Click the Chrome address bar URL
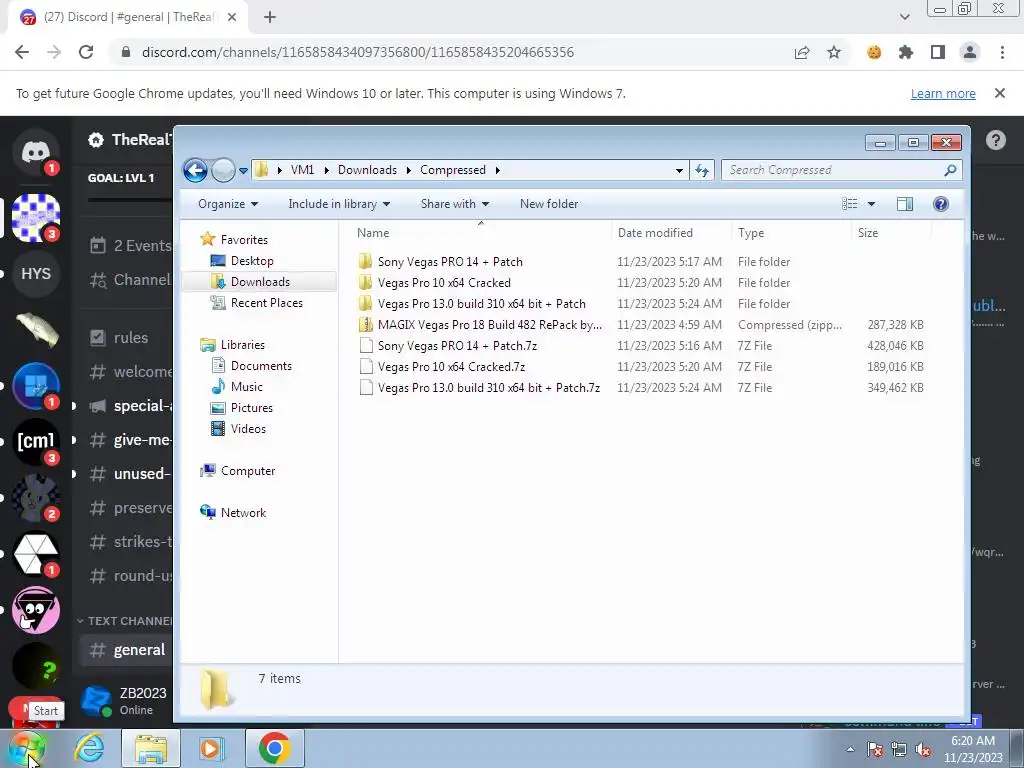 357,52
